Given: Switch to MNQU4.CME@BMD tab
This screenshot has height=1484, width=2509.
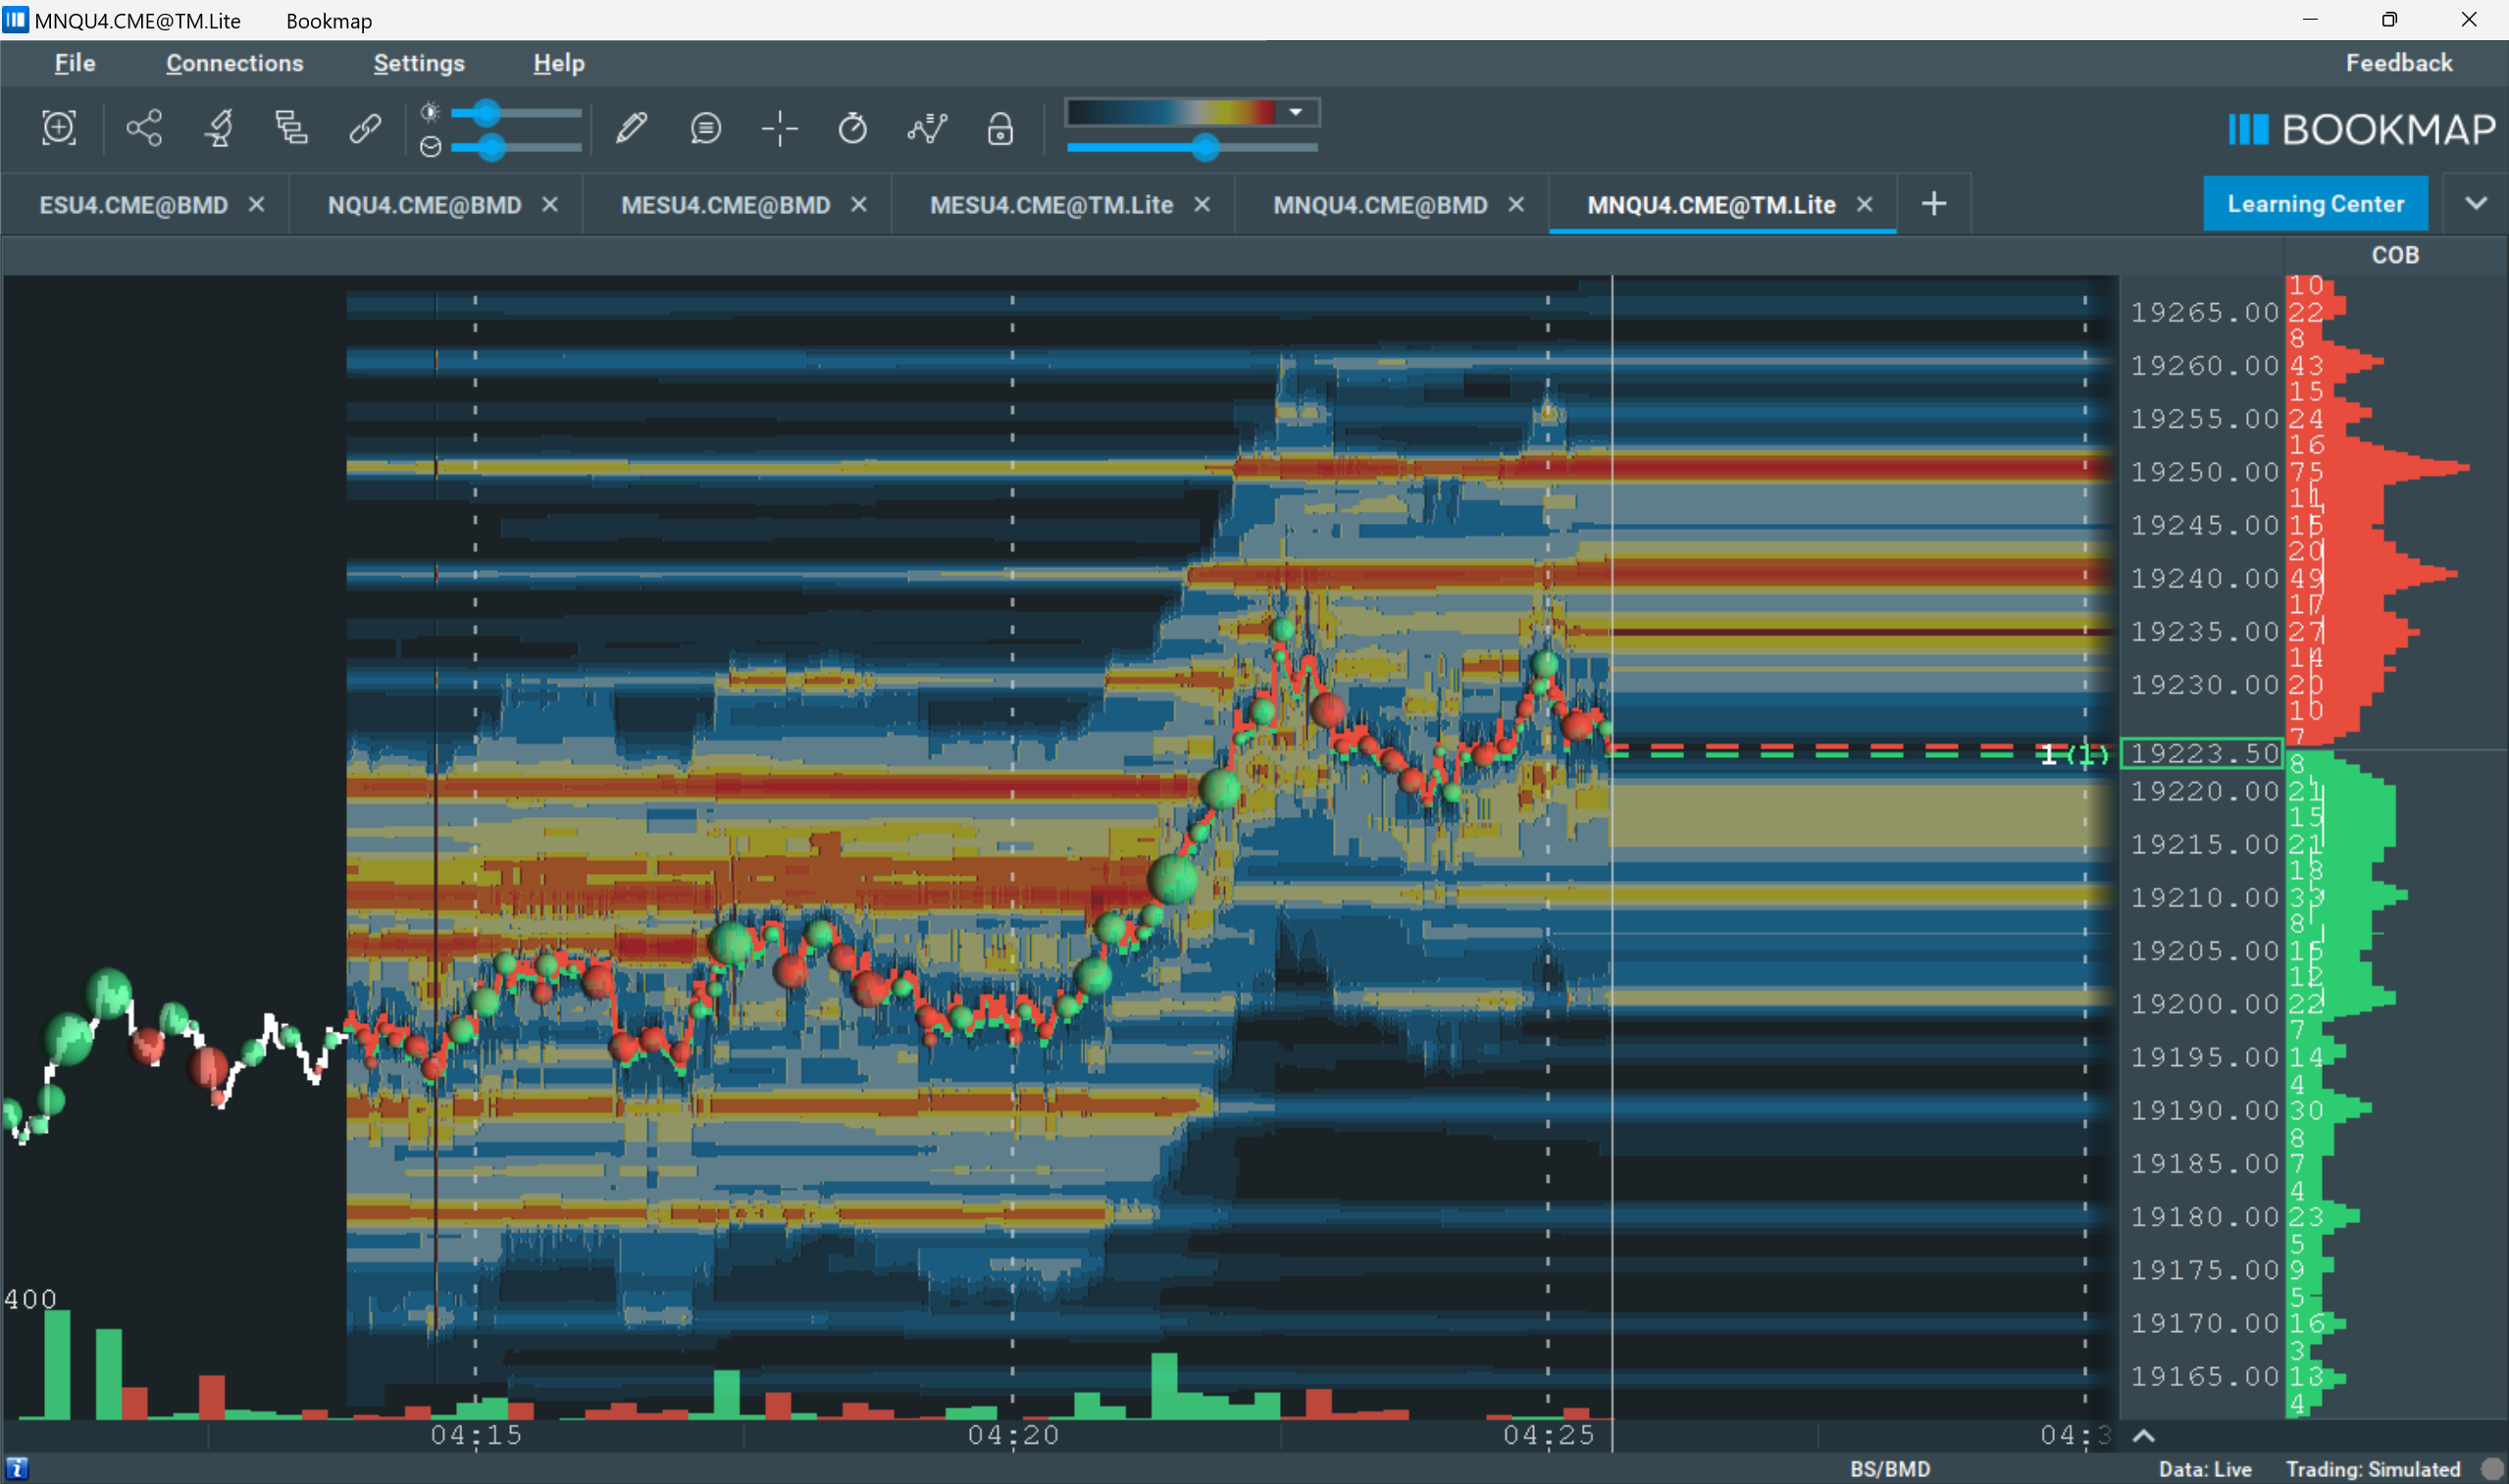Looking at the screenshot, I should point(1380,205).
